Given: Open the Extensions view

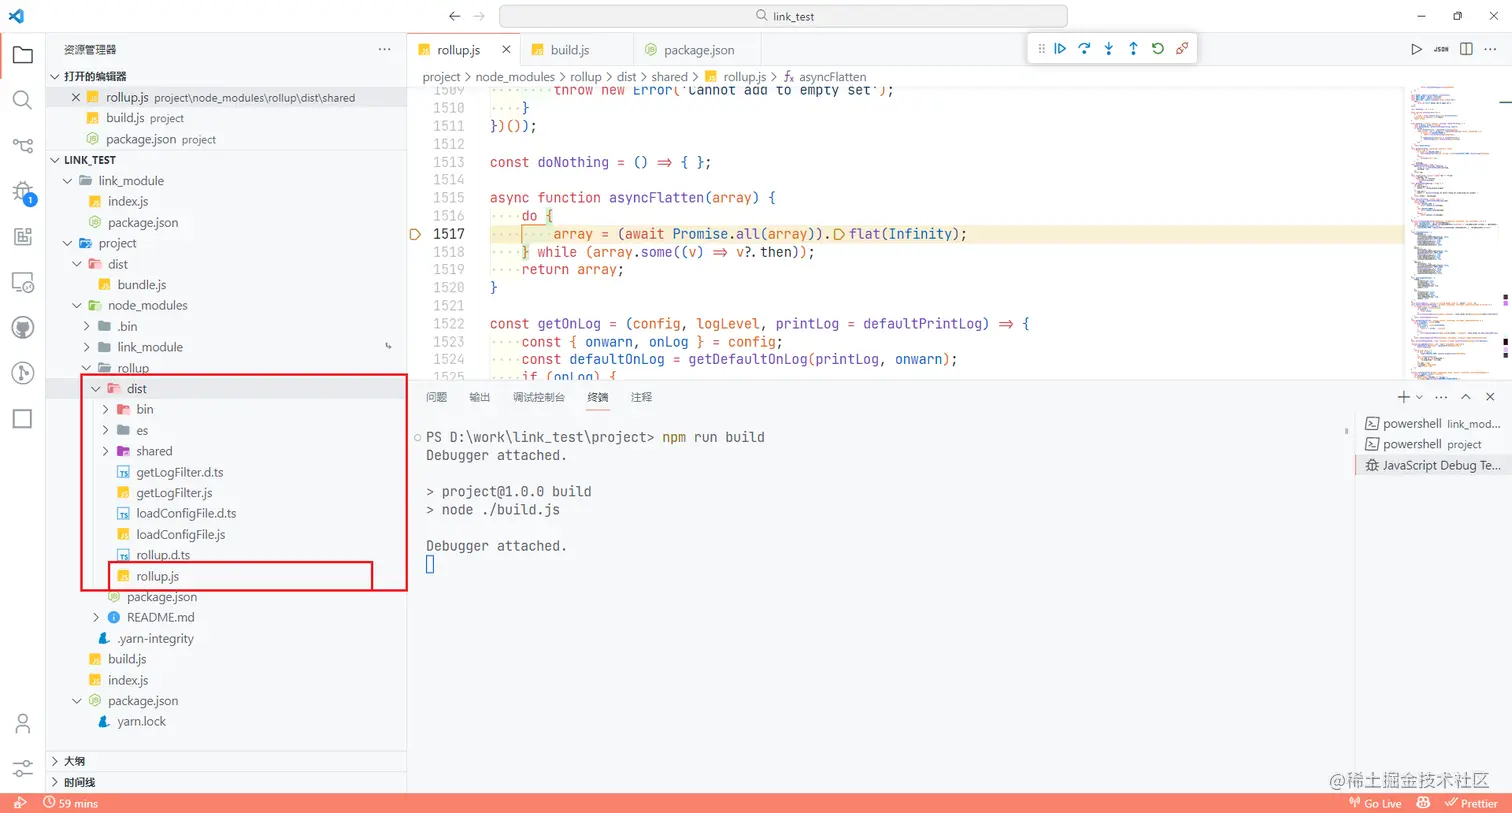Looking at the screenshot, I should pos(23,236).
